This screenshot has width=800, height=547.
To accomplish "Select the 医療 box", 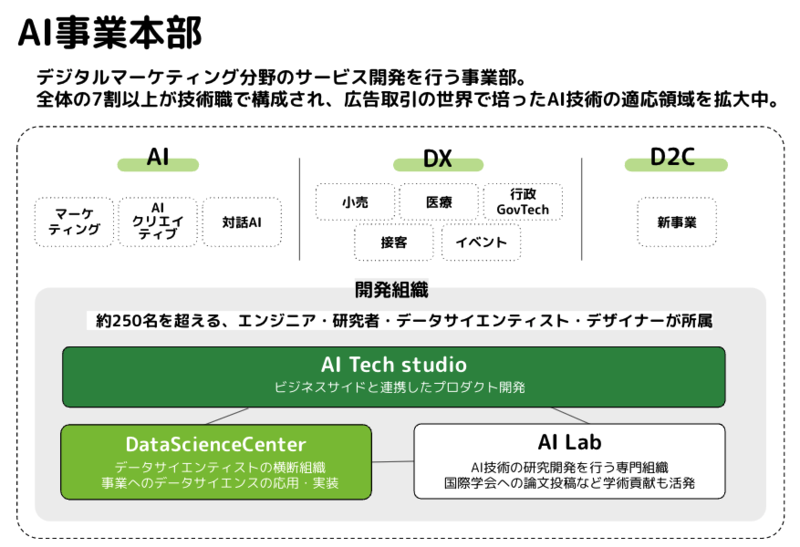I will (439, 202).
